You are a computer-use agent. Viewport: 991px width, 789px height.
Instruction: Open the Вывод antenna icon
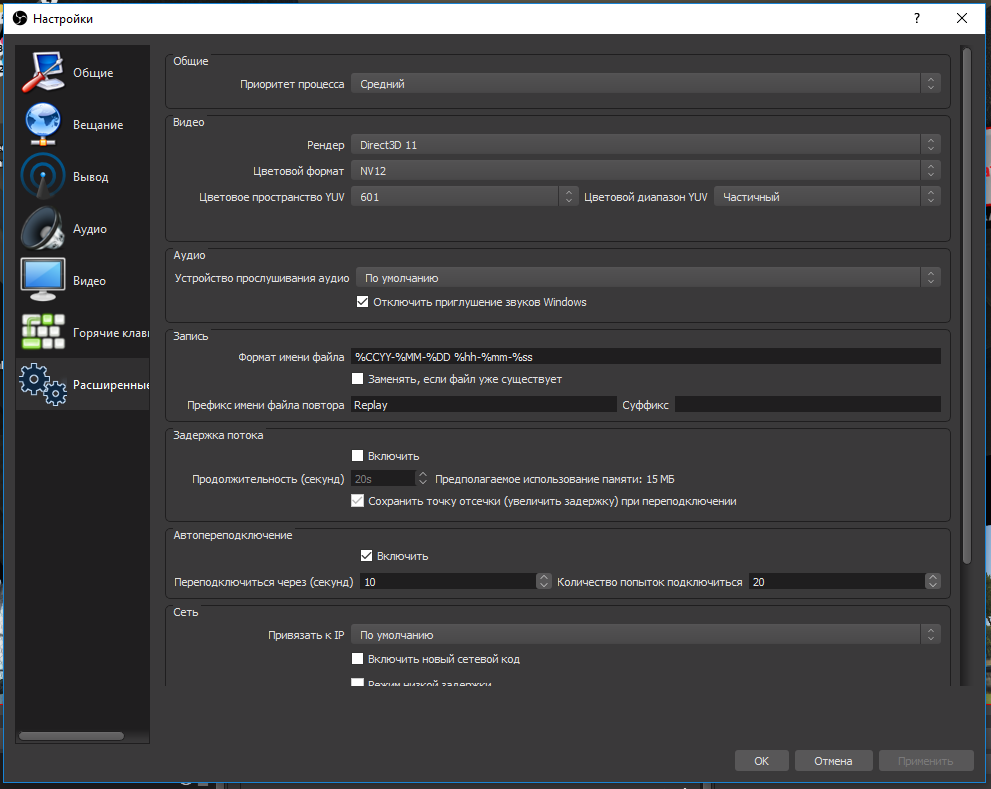click(43, 177)
